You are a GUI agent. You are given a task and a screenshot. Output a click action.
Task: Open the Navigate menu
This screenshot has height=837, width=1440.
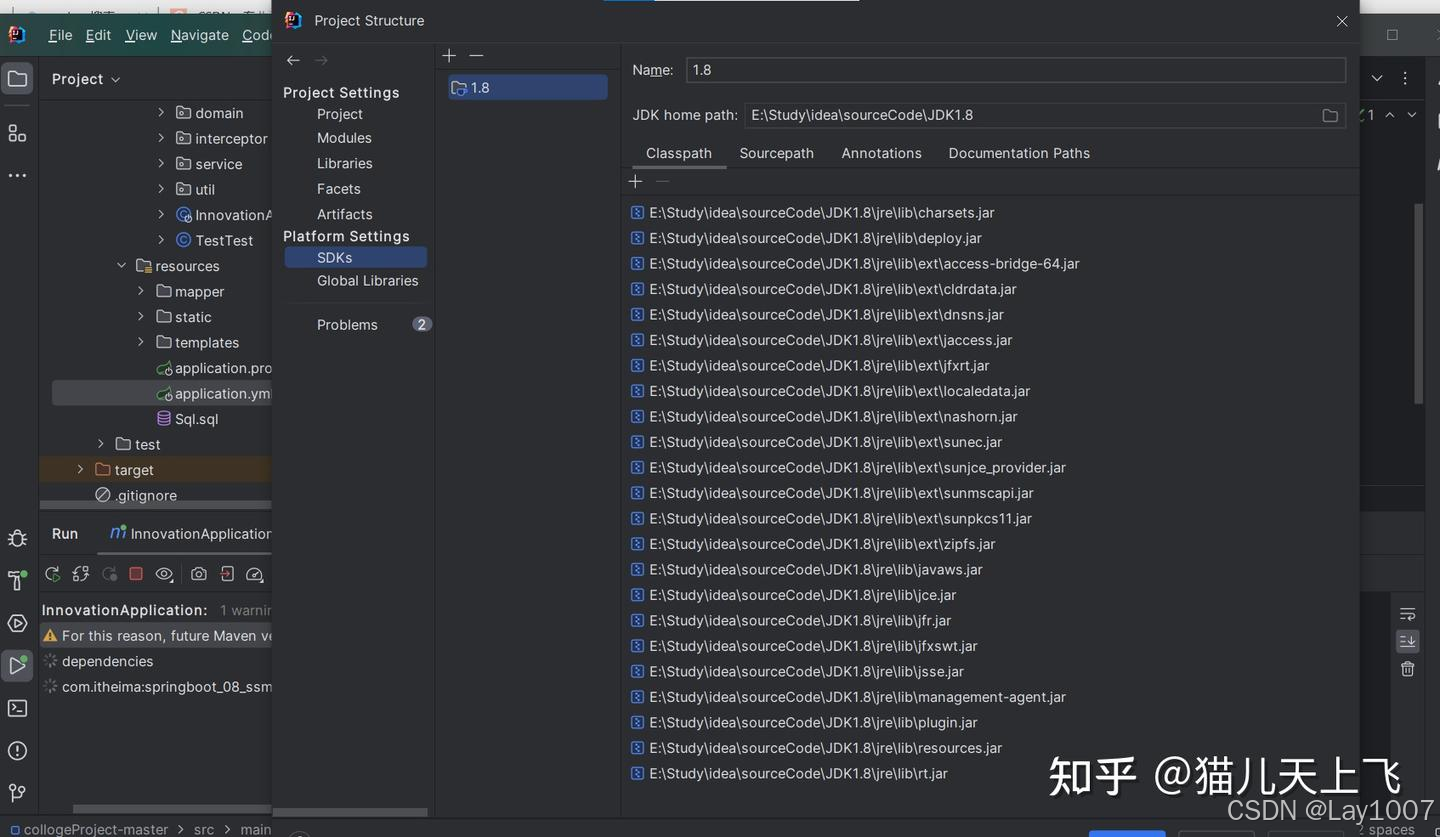[x=199, y=35]
